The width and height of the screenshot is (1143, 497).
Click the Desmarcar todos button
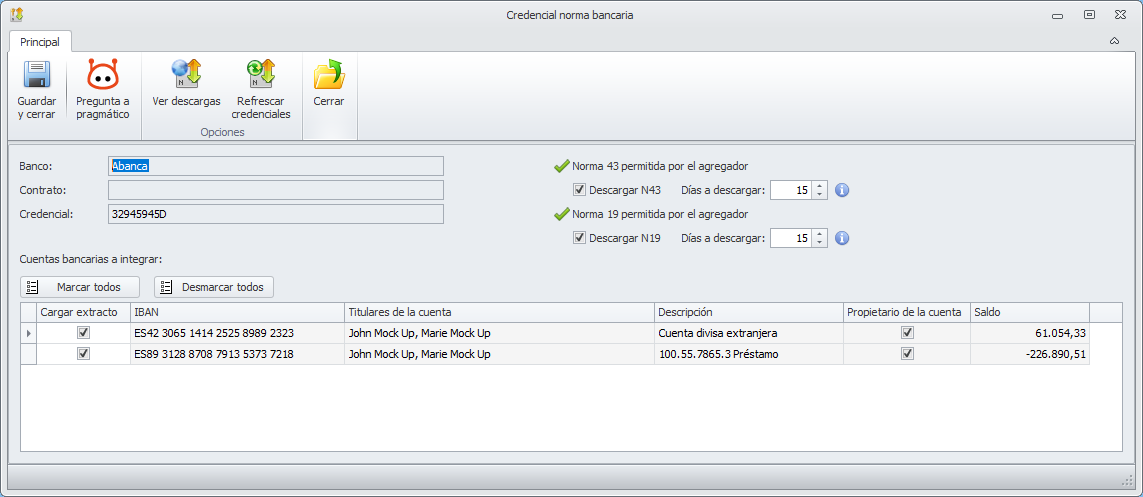pos(214,287)
